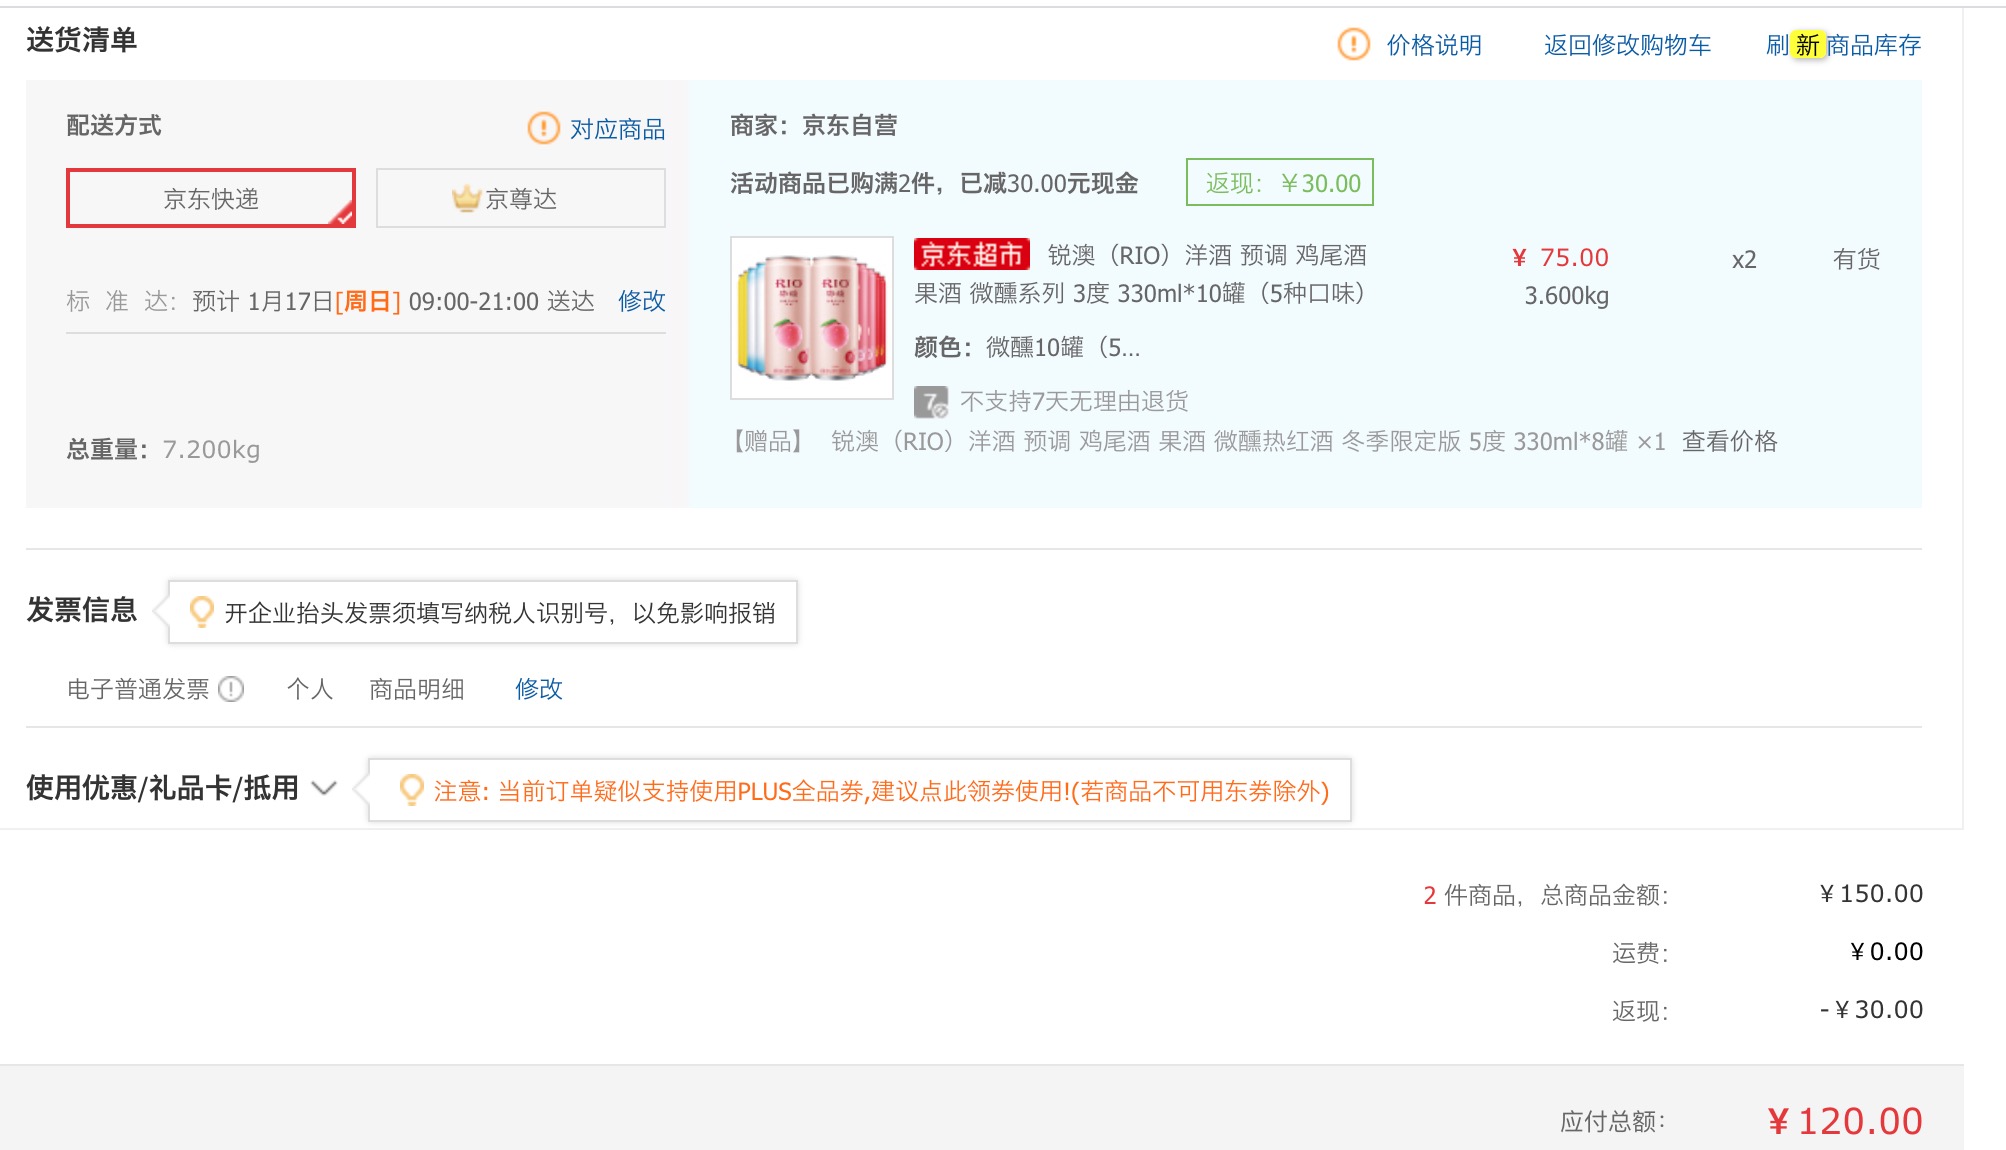Click the 返现 -¥30.00 summary value

tap(1871, 1009)
